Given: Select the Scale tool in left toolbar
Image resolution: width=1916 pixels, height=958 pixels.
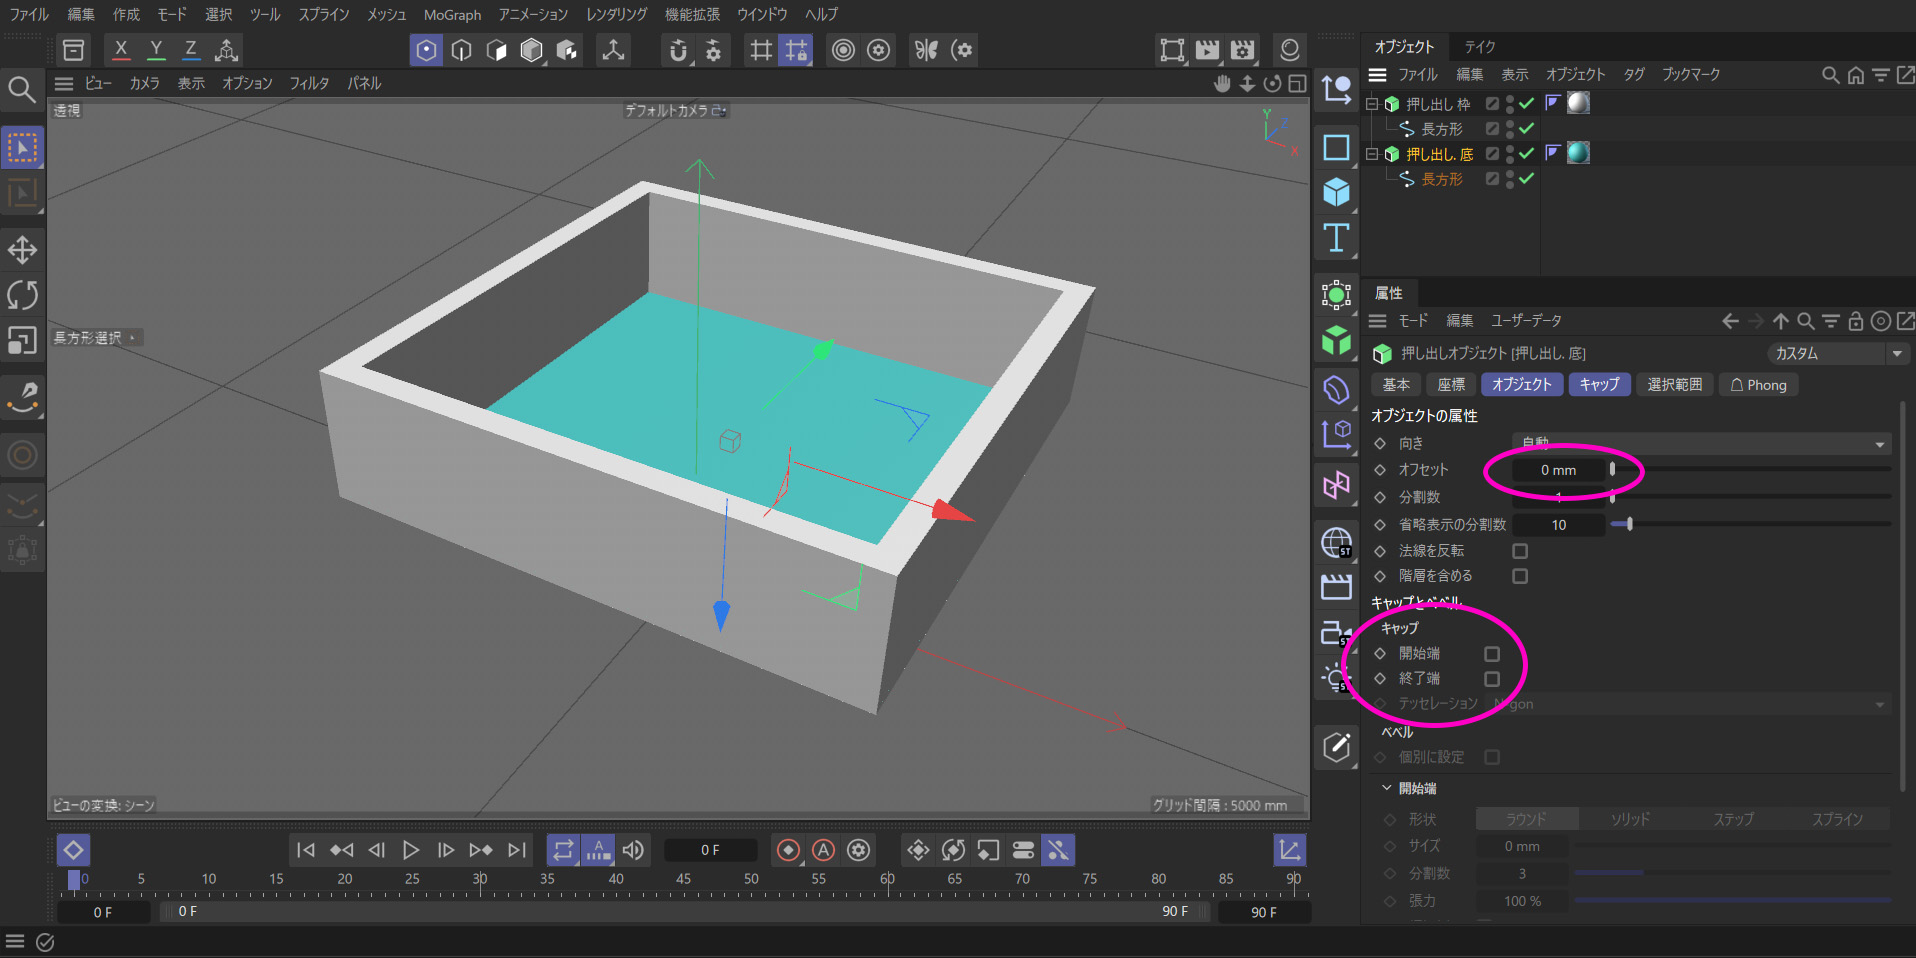Looking at the screenshot, I should click(x=22, y=341).
